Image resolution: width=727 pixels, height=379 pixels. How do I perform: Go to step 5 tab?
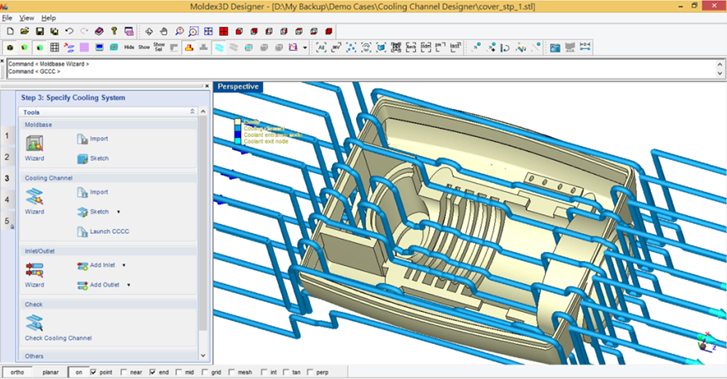pyautogui.click(x=7, y=221)
